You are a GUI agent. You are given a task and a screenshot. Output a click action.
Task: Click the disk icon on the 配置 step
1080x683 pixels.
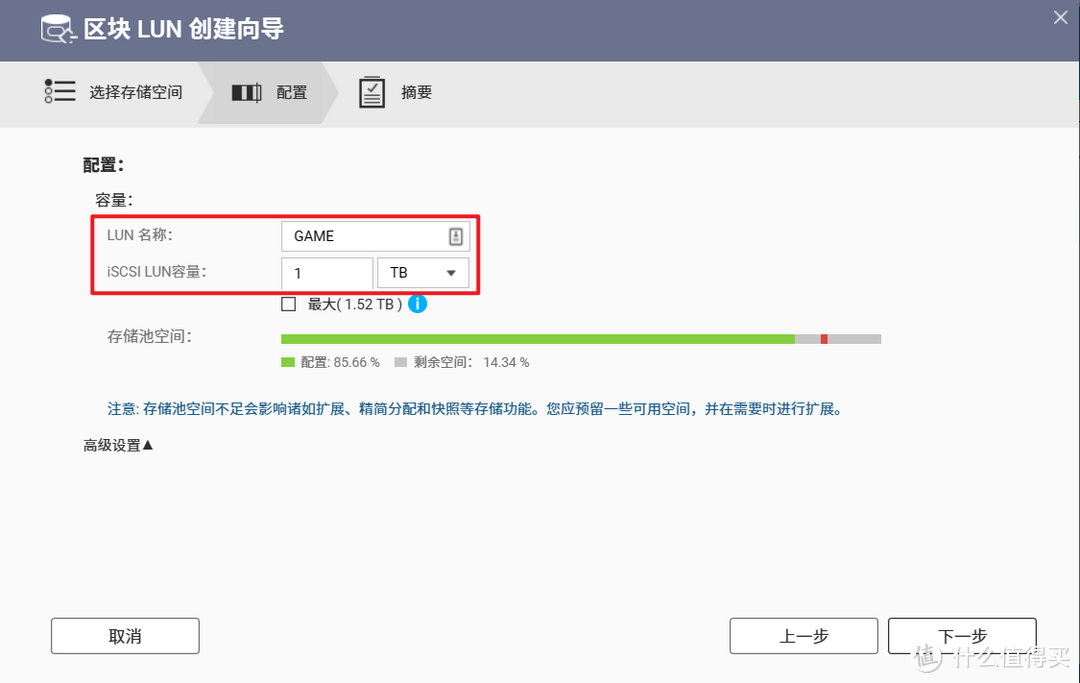(246, 91)
